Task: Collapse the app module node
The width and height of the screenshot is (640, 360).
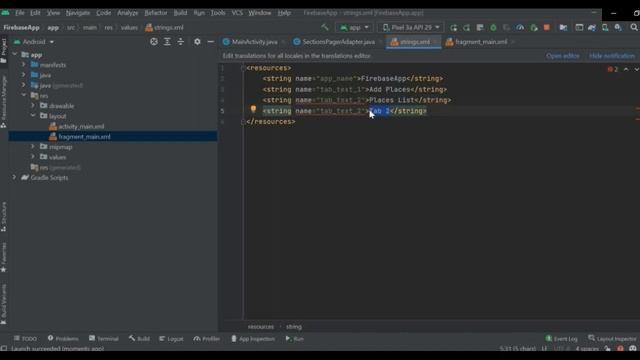Action: tap(15, 54)
